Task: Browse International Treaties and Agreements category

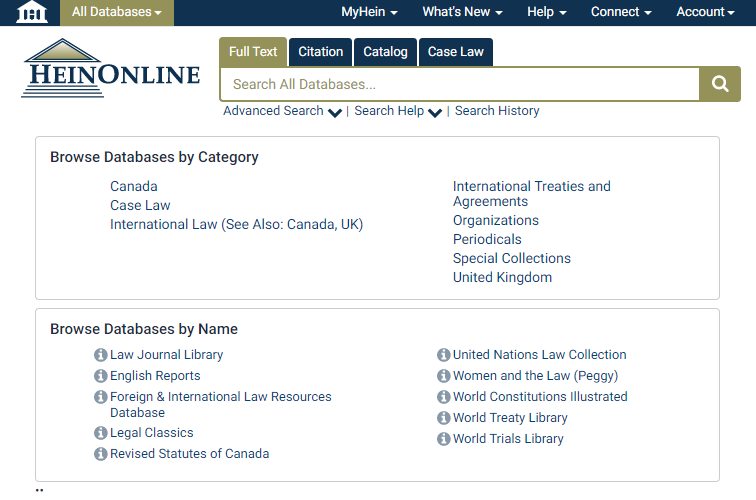Action: pos(531,194)
